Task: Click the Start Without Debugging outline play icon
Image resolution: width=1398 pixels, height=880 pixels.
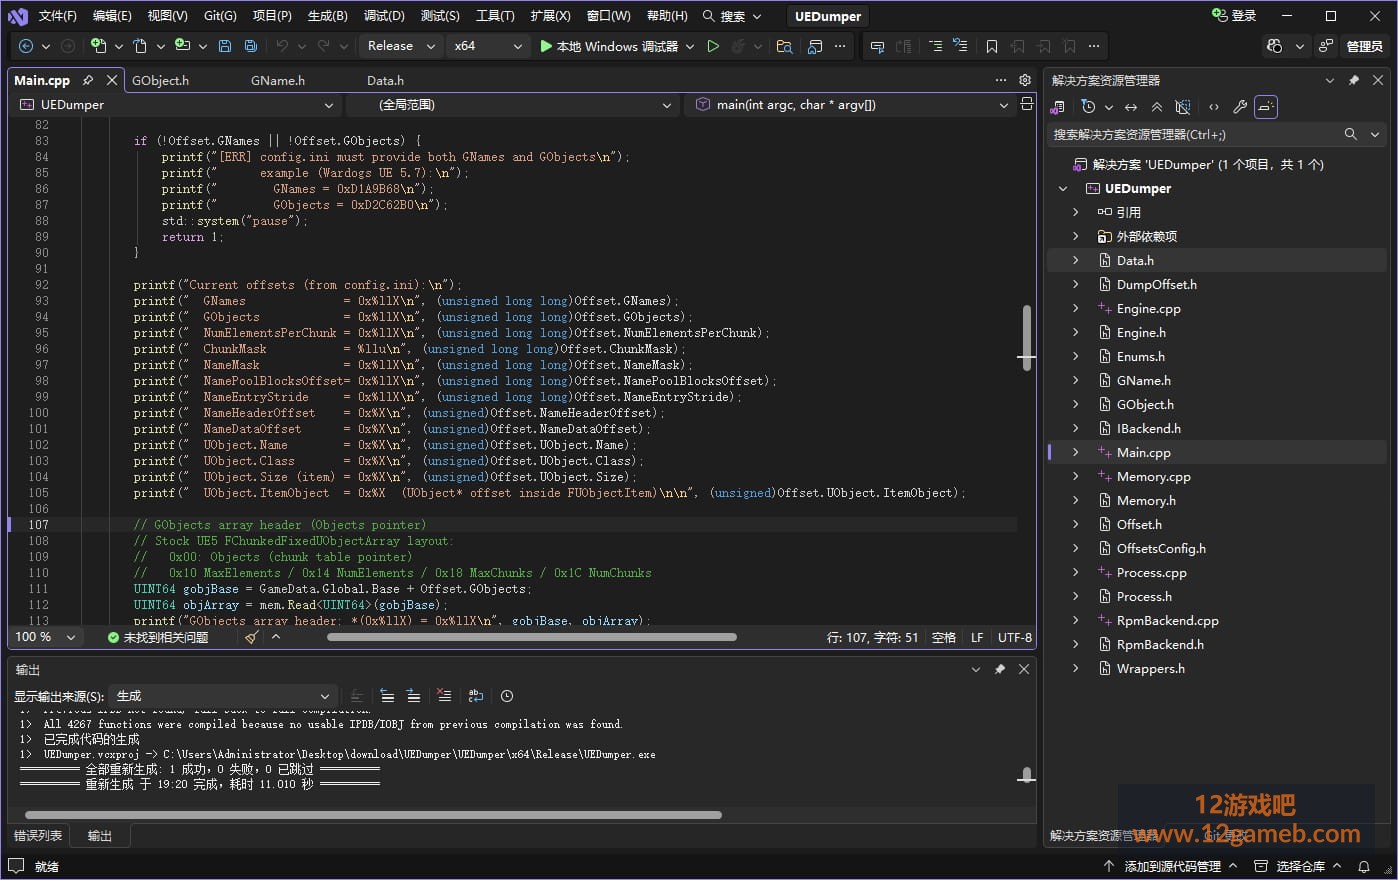Action: pyautogui.click(x=713, y=46)
